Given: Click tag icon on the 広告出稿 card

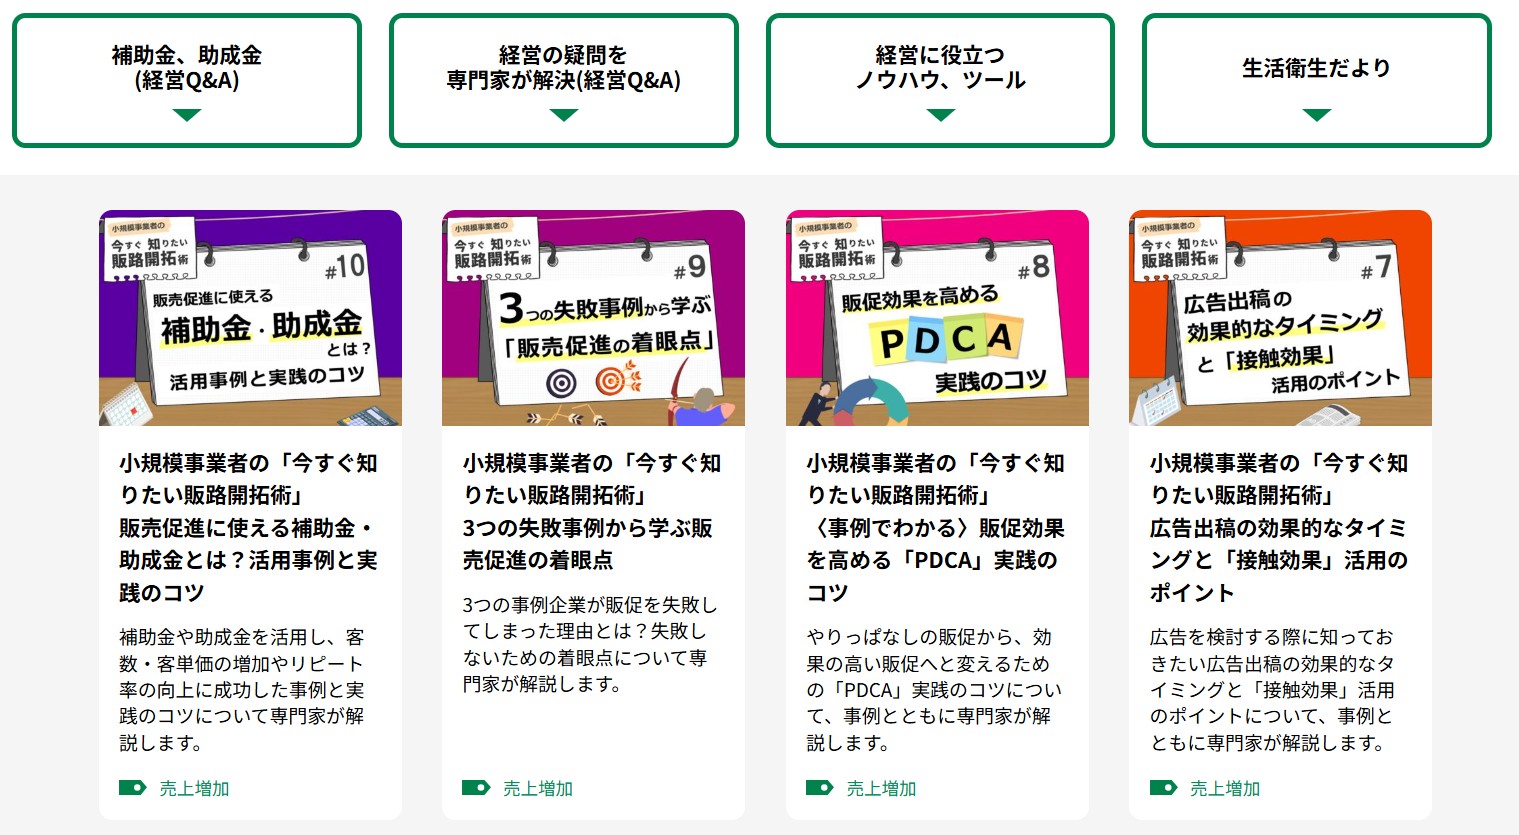Looking at the screenshot, I should [1163, 788].
